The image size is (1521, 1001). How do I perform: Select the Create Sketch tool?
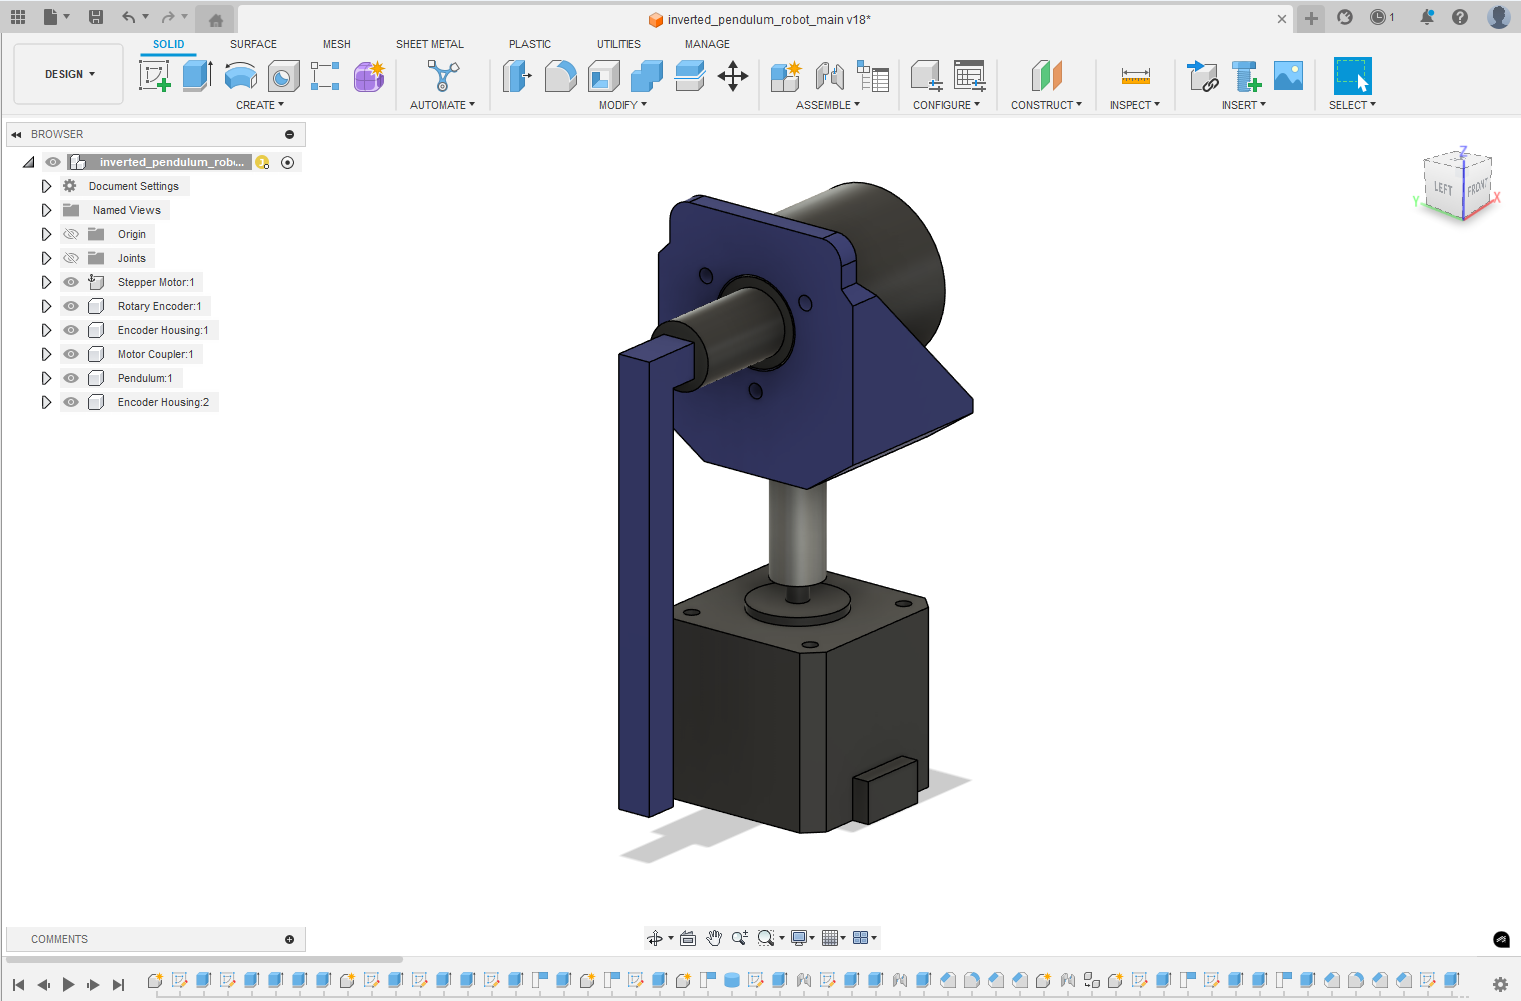154,76
